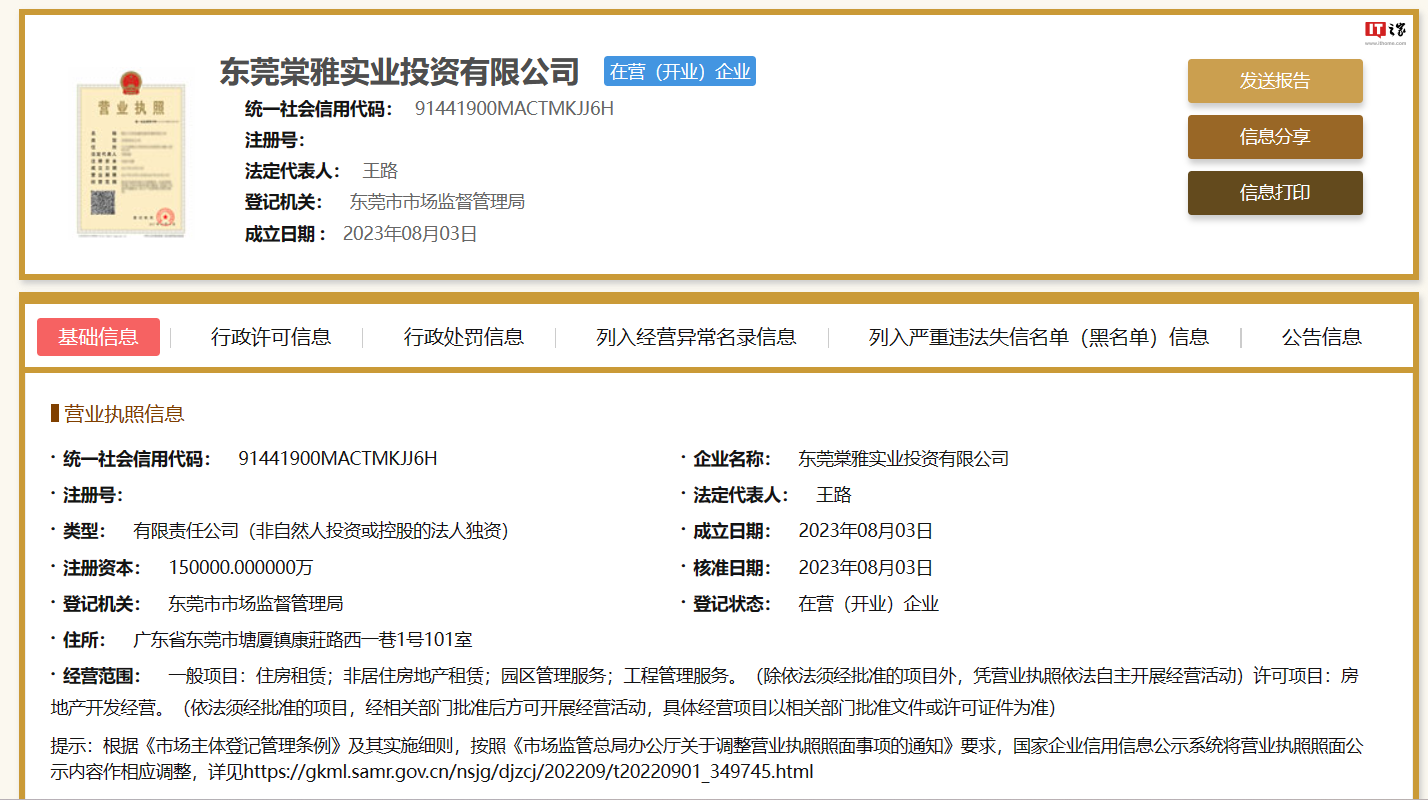Click the 信息打印 button
The image size is (1428, 800).
(1275, 193)
